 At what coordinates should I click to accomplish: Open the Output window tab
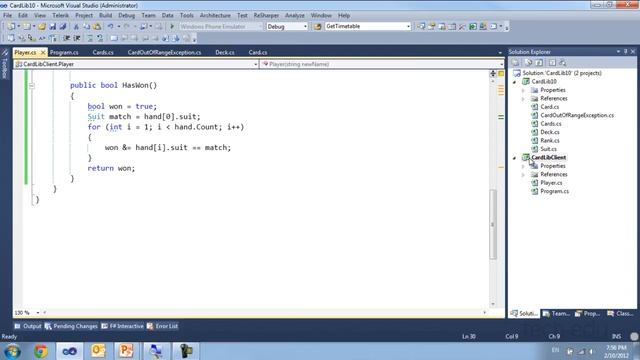pyautogui.click(x=28, y=326)
